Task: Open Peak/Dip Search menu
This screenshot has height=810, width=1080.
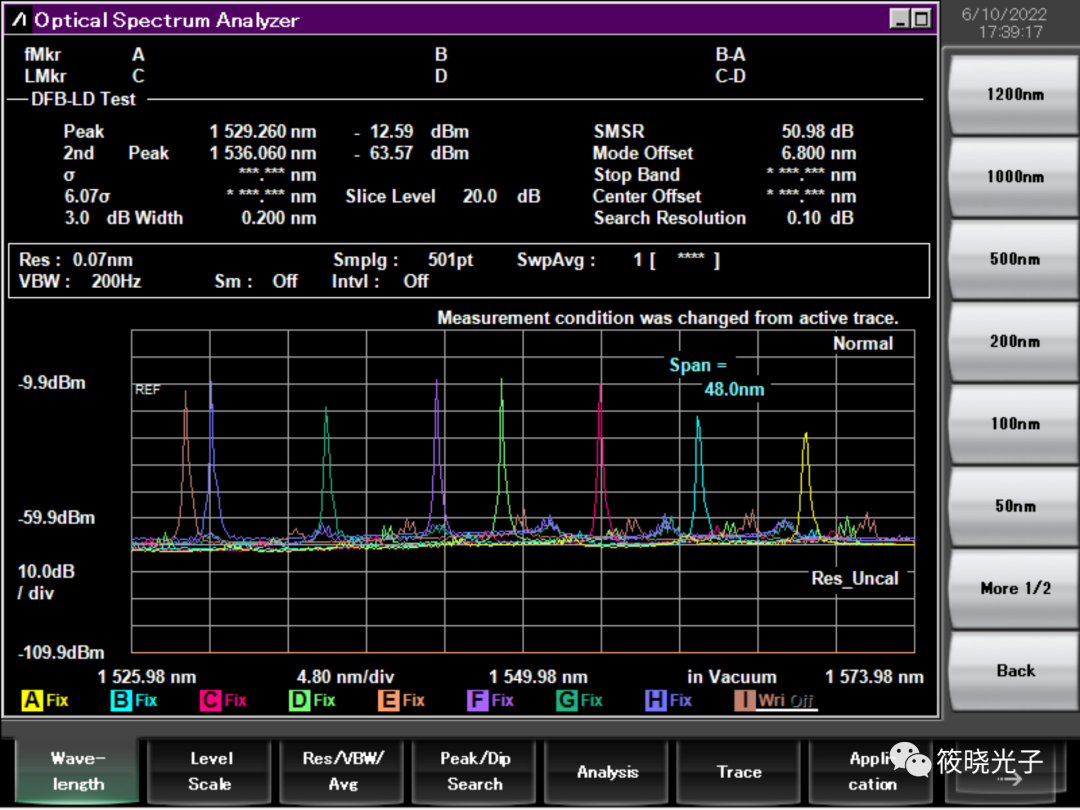Action: tap(475, 771)
